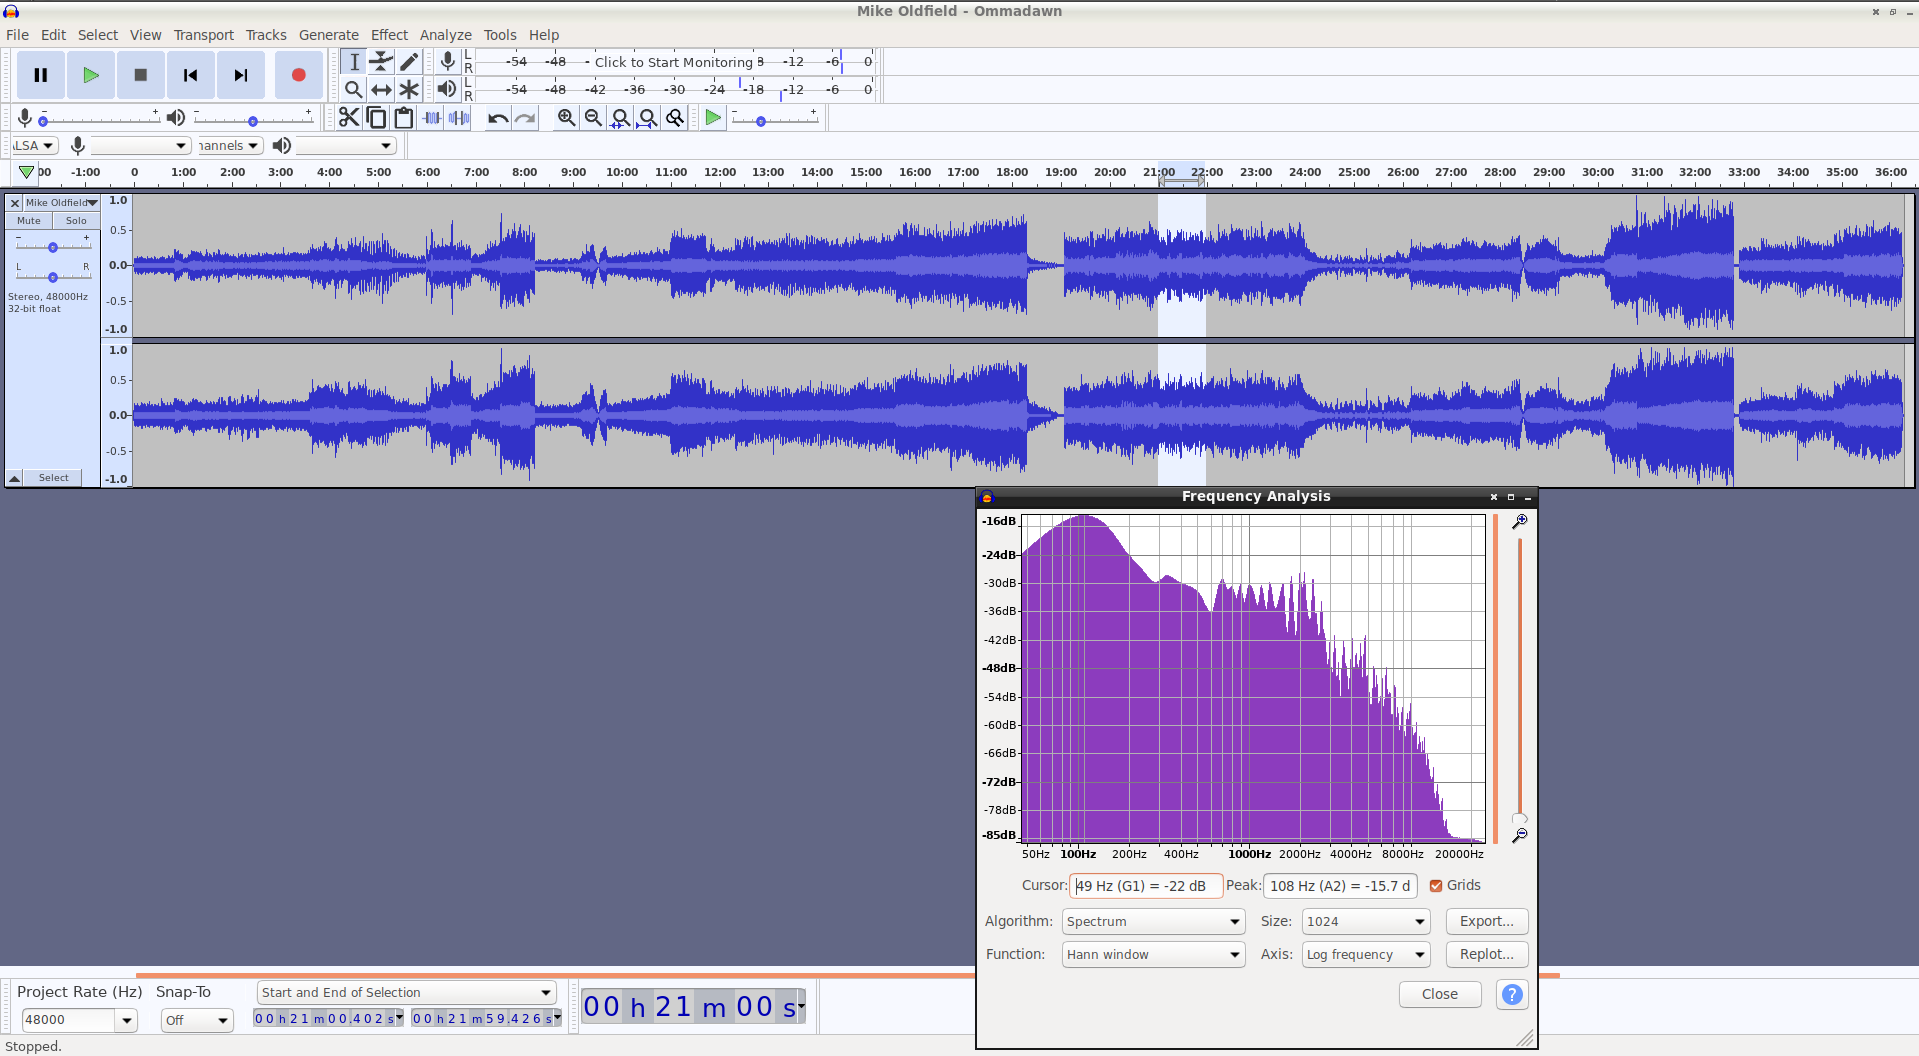Pause playback with the Pause button

pyautogui.click(x=41, y=75)
